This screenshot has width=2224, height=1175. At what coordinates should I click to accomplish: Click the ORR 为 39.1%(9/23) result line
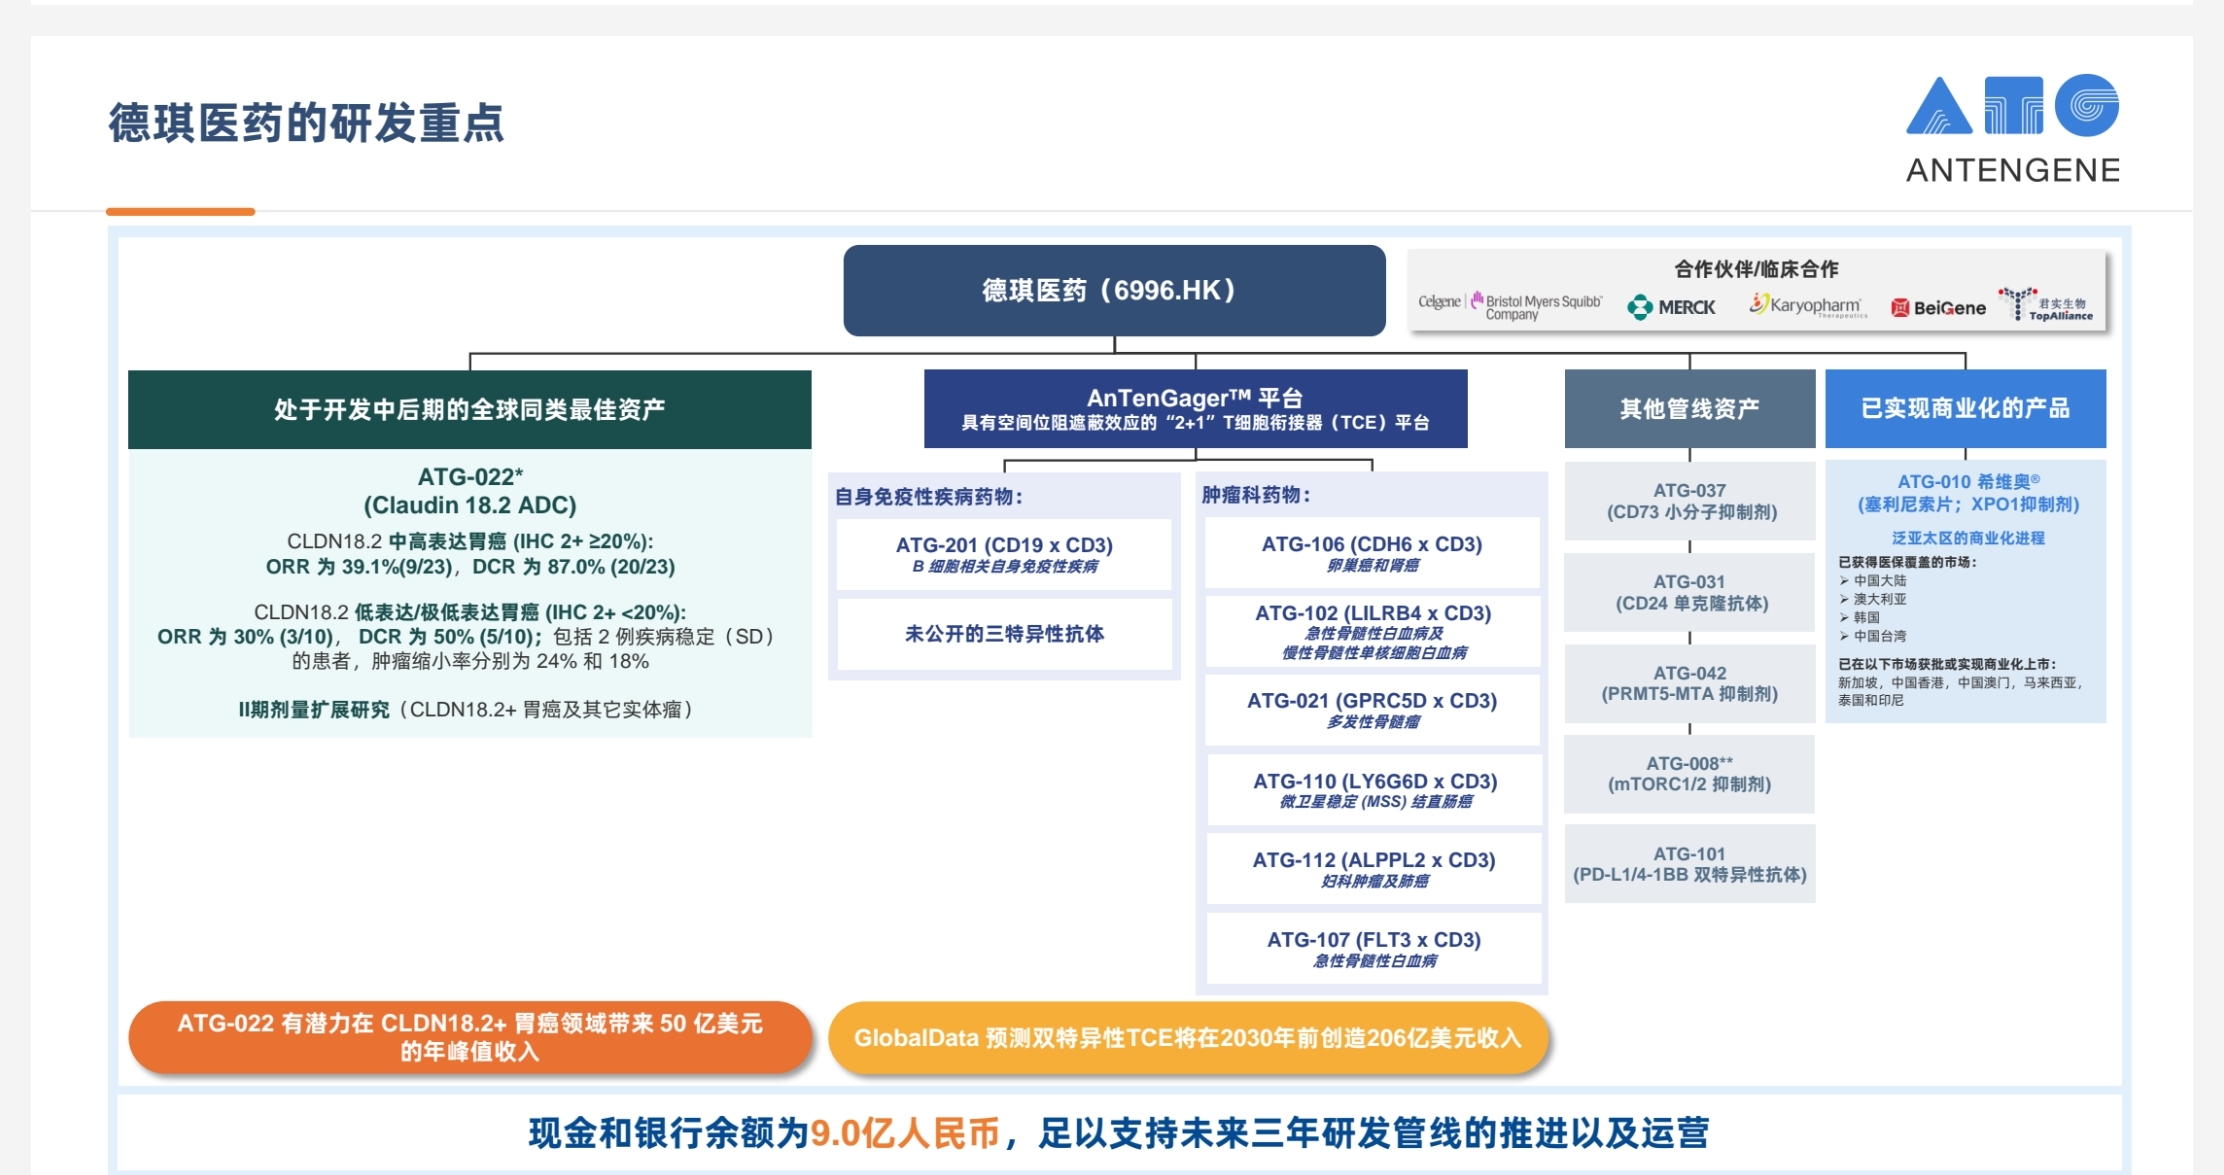point(470,567)
